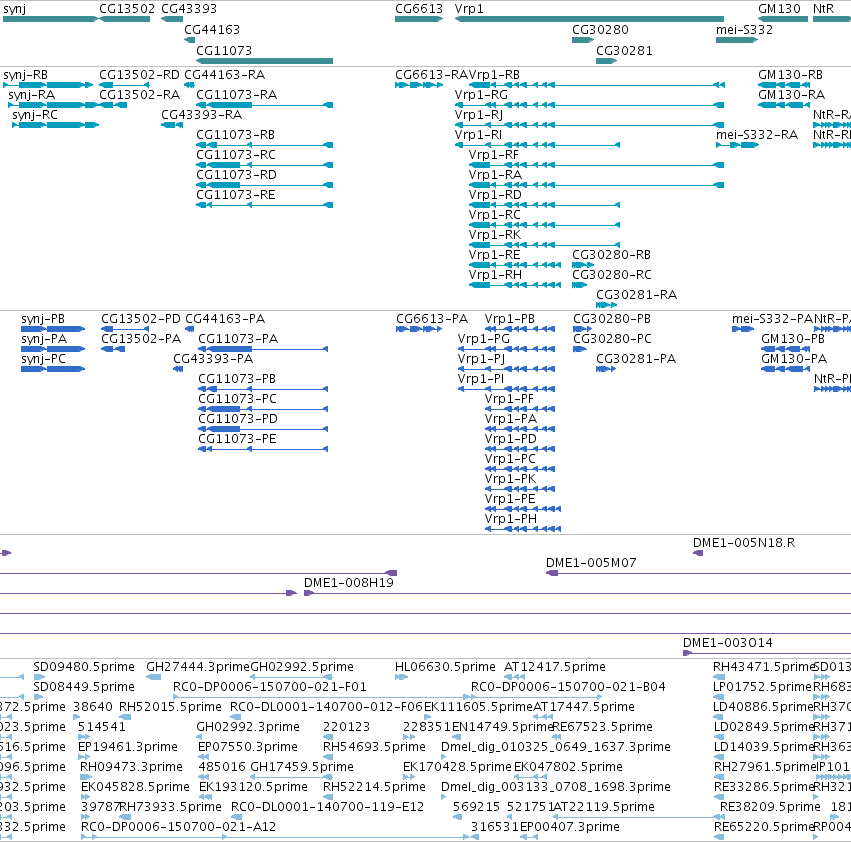The image size is (851, 842).
Task: Select the NtR gene label
Action: click(823, 9)
